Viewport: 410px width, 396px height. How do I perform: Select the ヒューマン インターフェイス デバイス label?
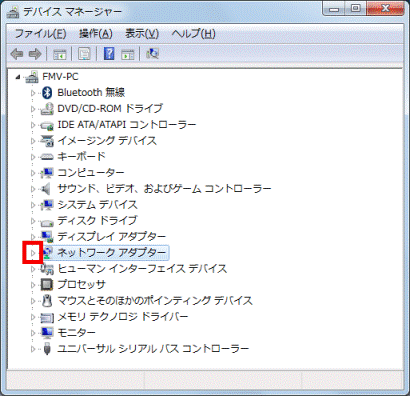142,269
